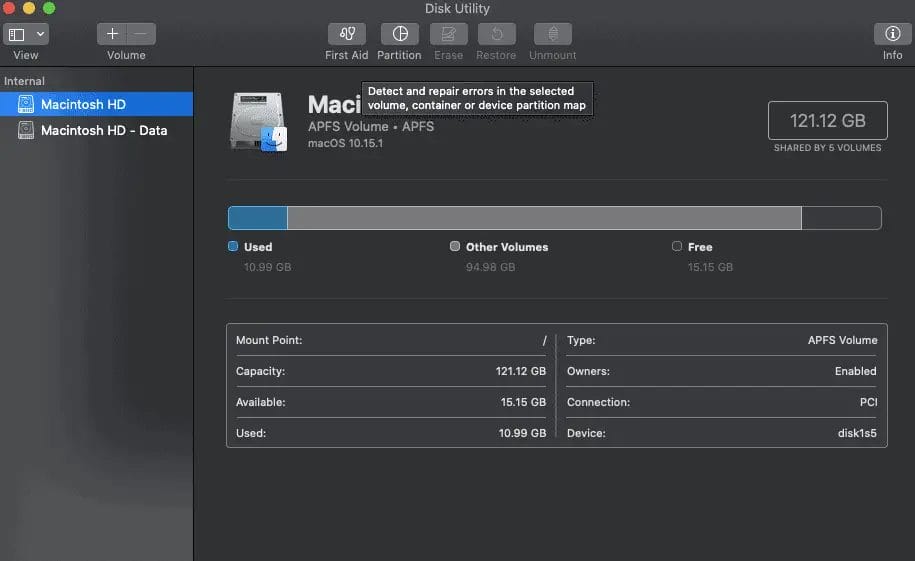Click the Partition pie icon

pos(400,34)
